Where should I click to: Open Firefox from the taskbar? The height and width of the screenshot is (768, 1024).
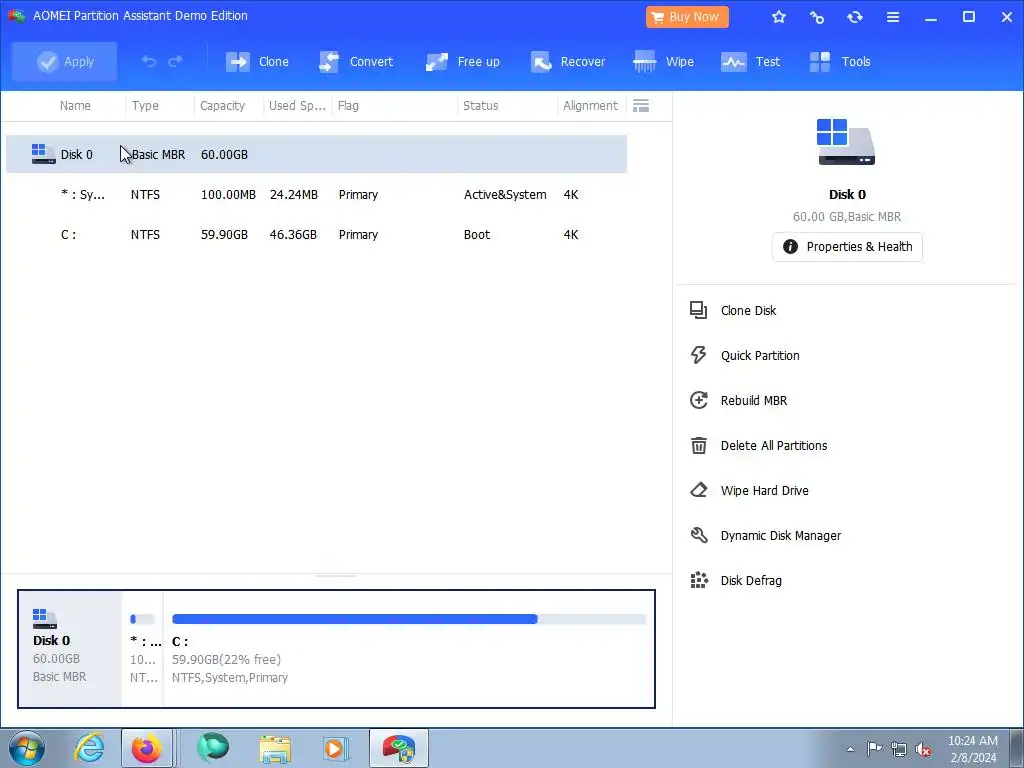147,748
